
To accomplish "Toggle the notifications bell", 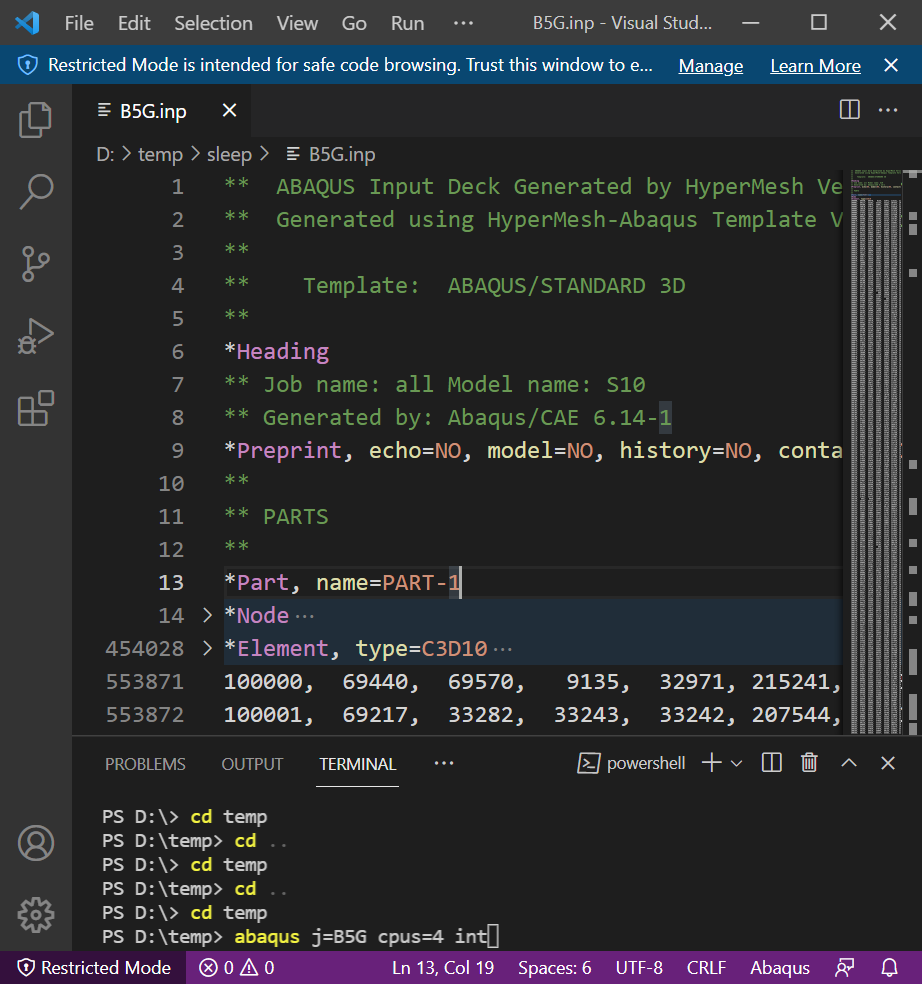I will 889,967.
